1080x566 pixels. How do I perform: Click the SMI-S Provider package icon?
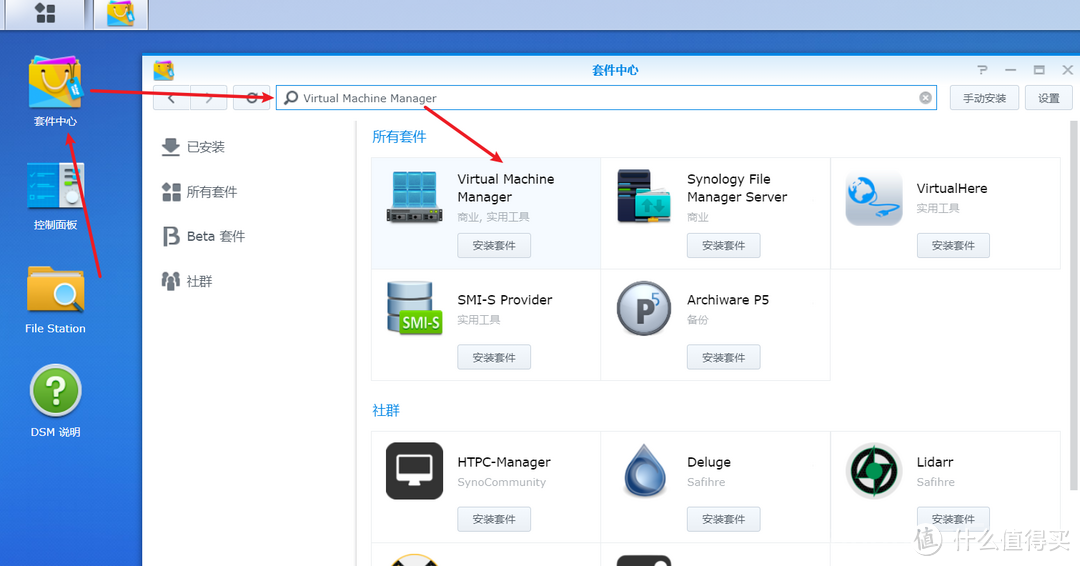coord(414,308)
